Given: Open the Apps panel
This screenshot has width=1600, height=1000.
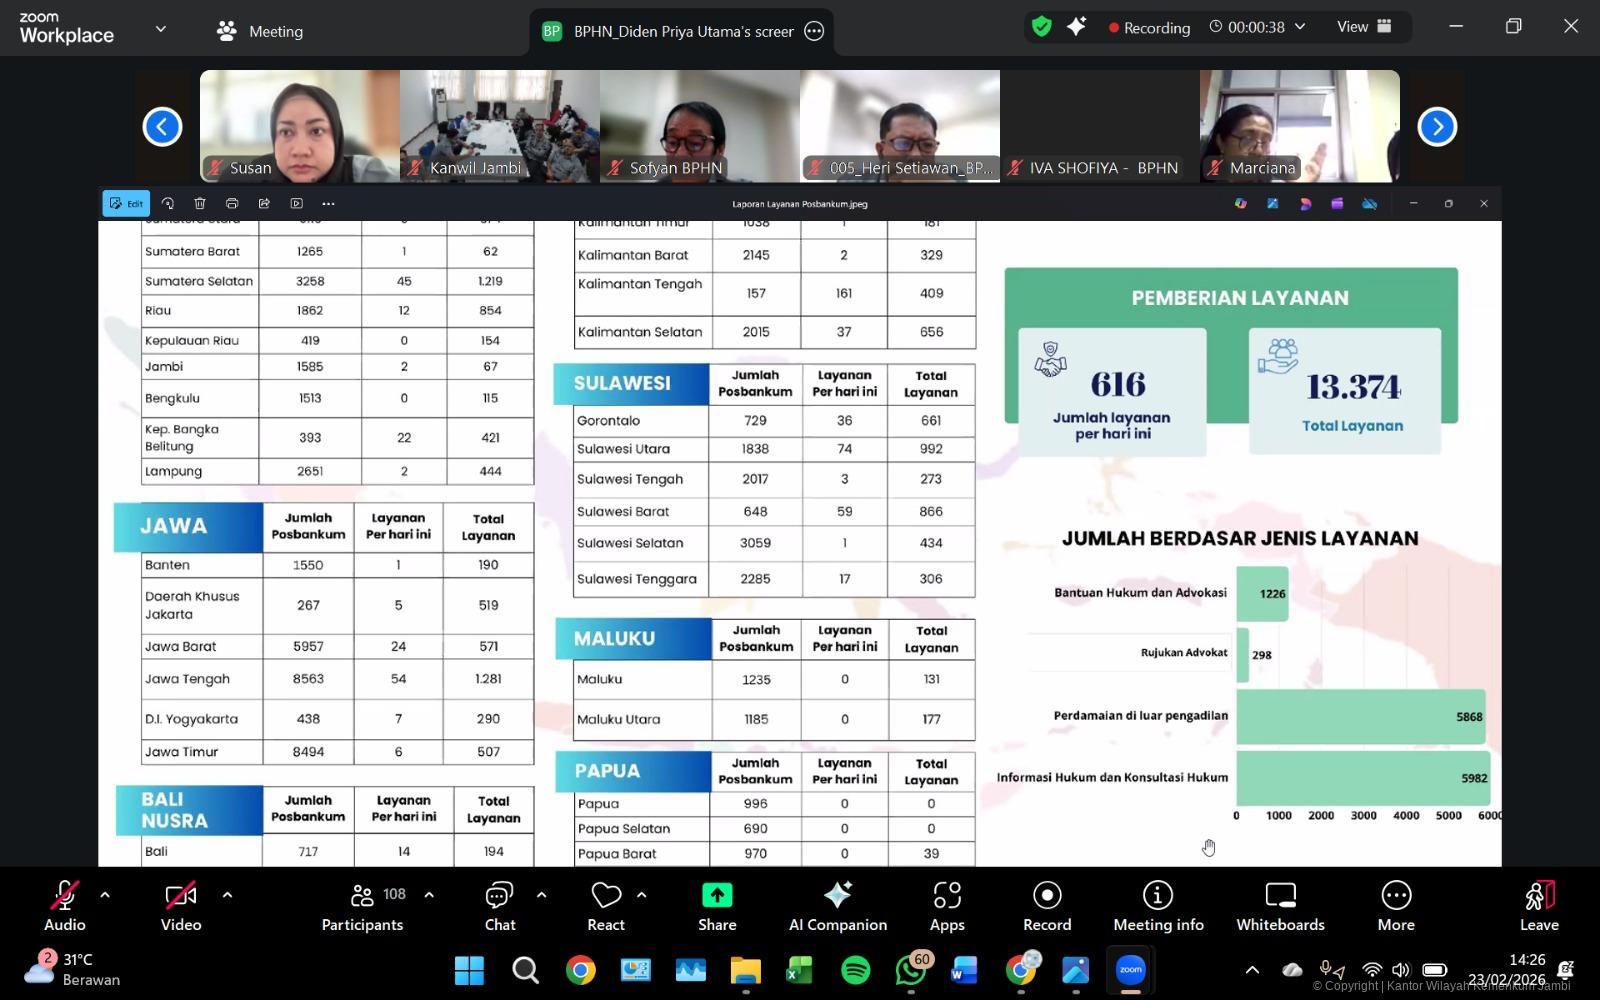Looking at the screenshot, I should (x=946, y=906).
